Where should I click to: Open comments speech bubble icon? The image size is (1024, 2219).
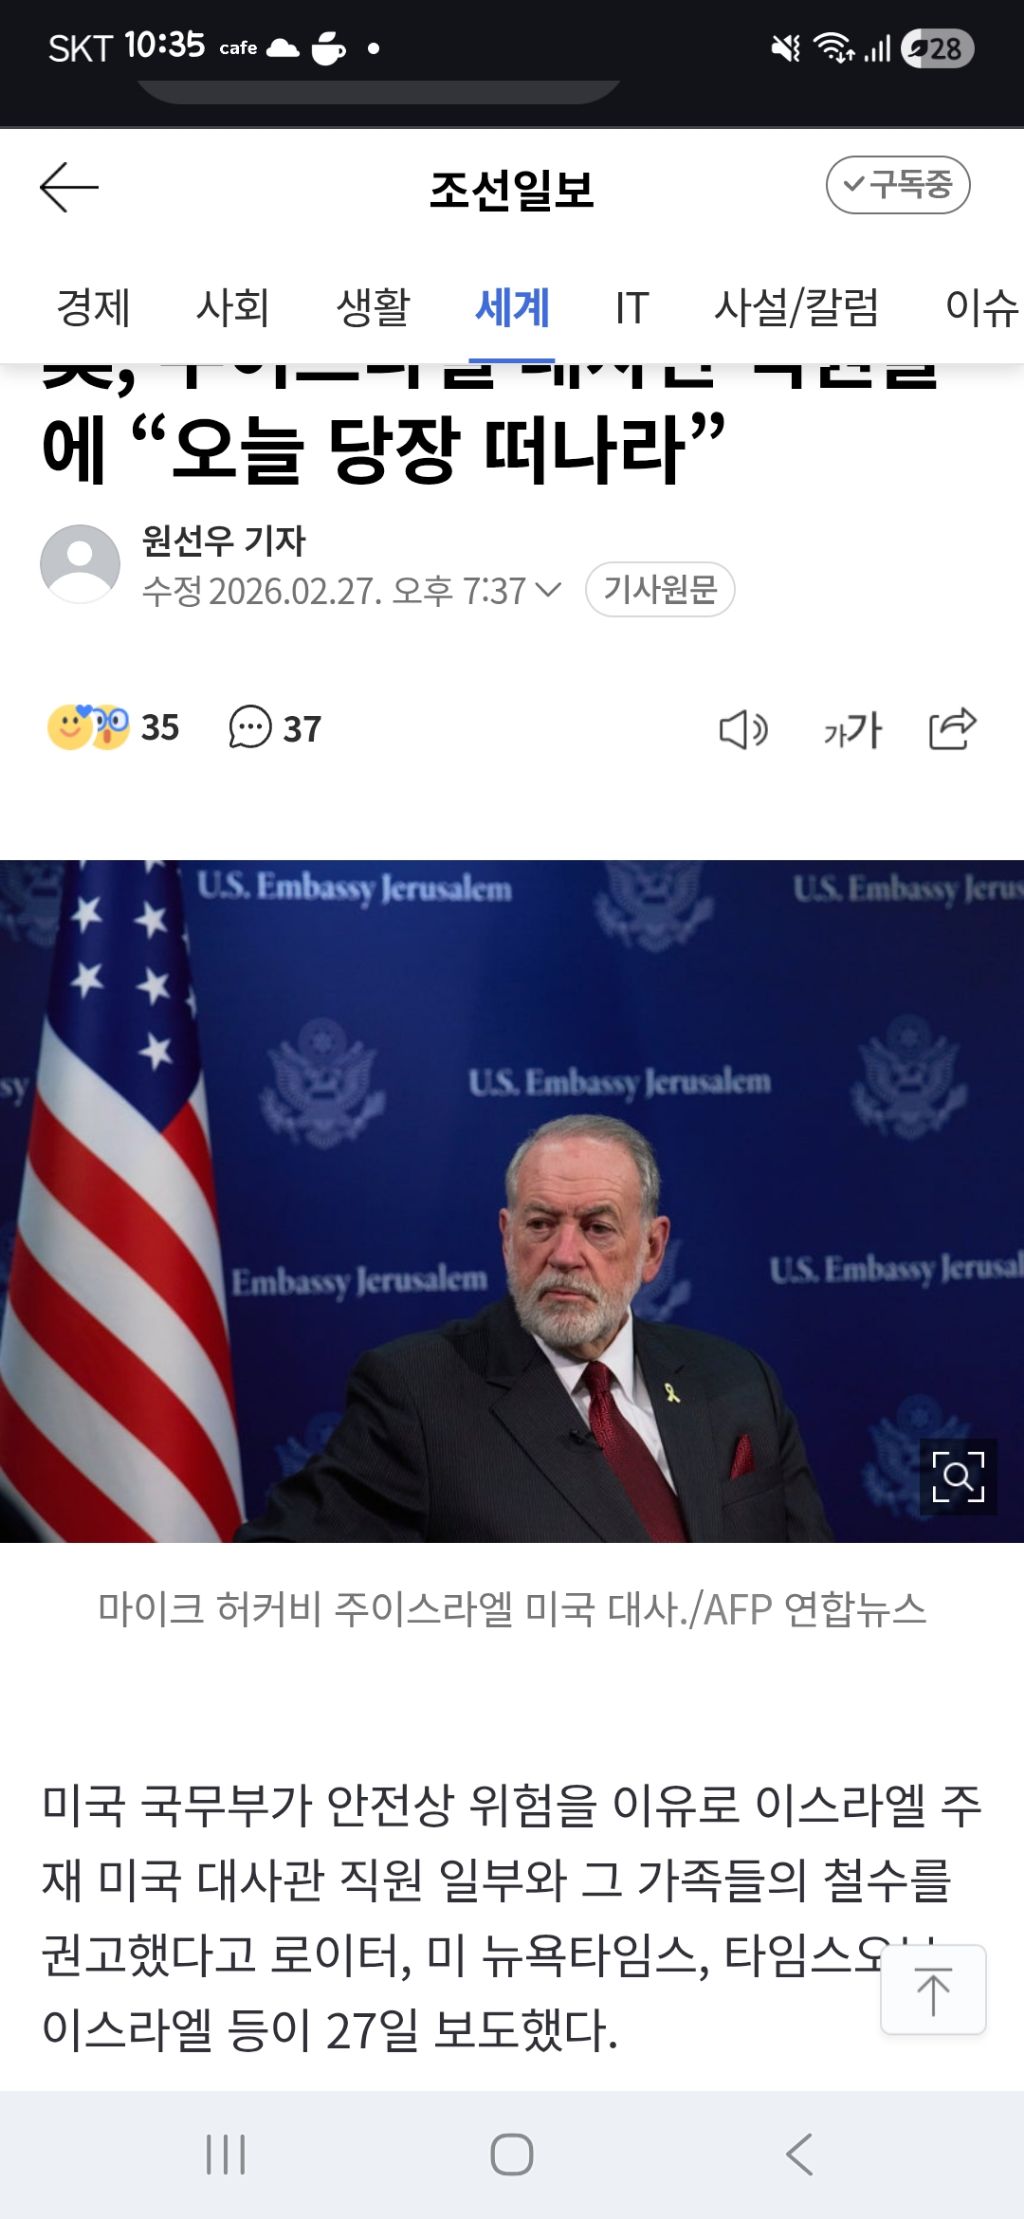point(250,727)
